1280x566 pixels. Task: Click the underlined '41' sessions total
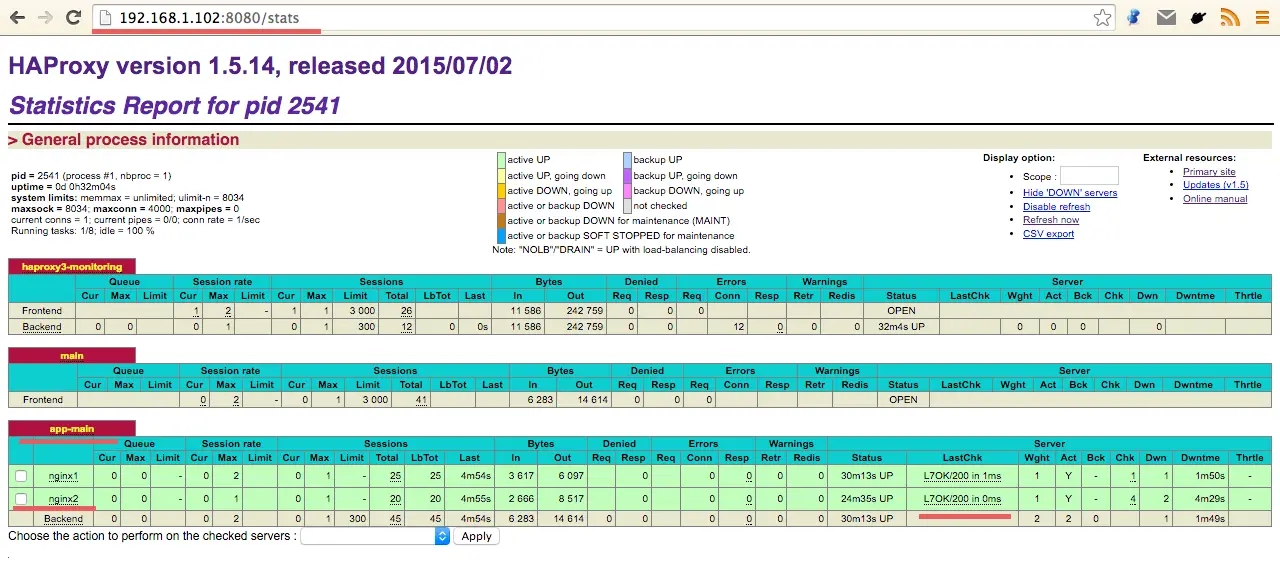pos(421,400)
